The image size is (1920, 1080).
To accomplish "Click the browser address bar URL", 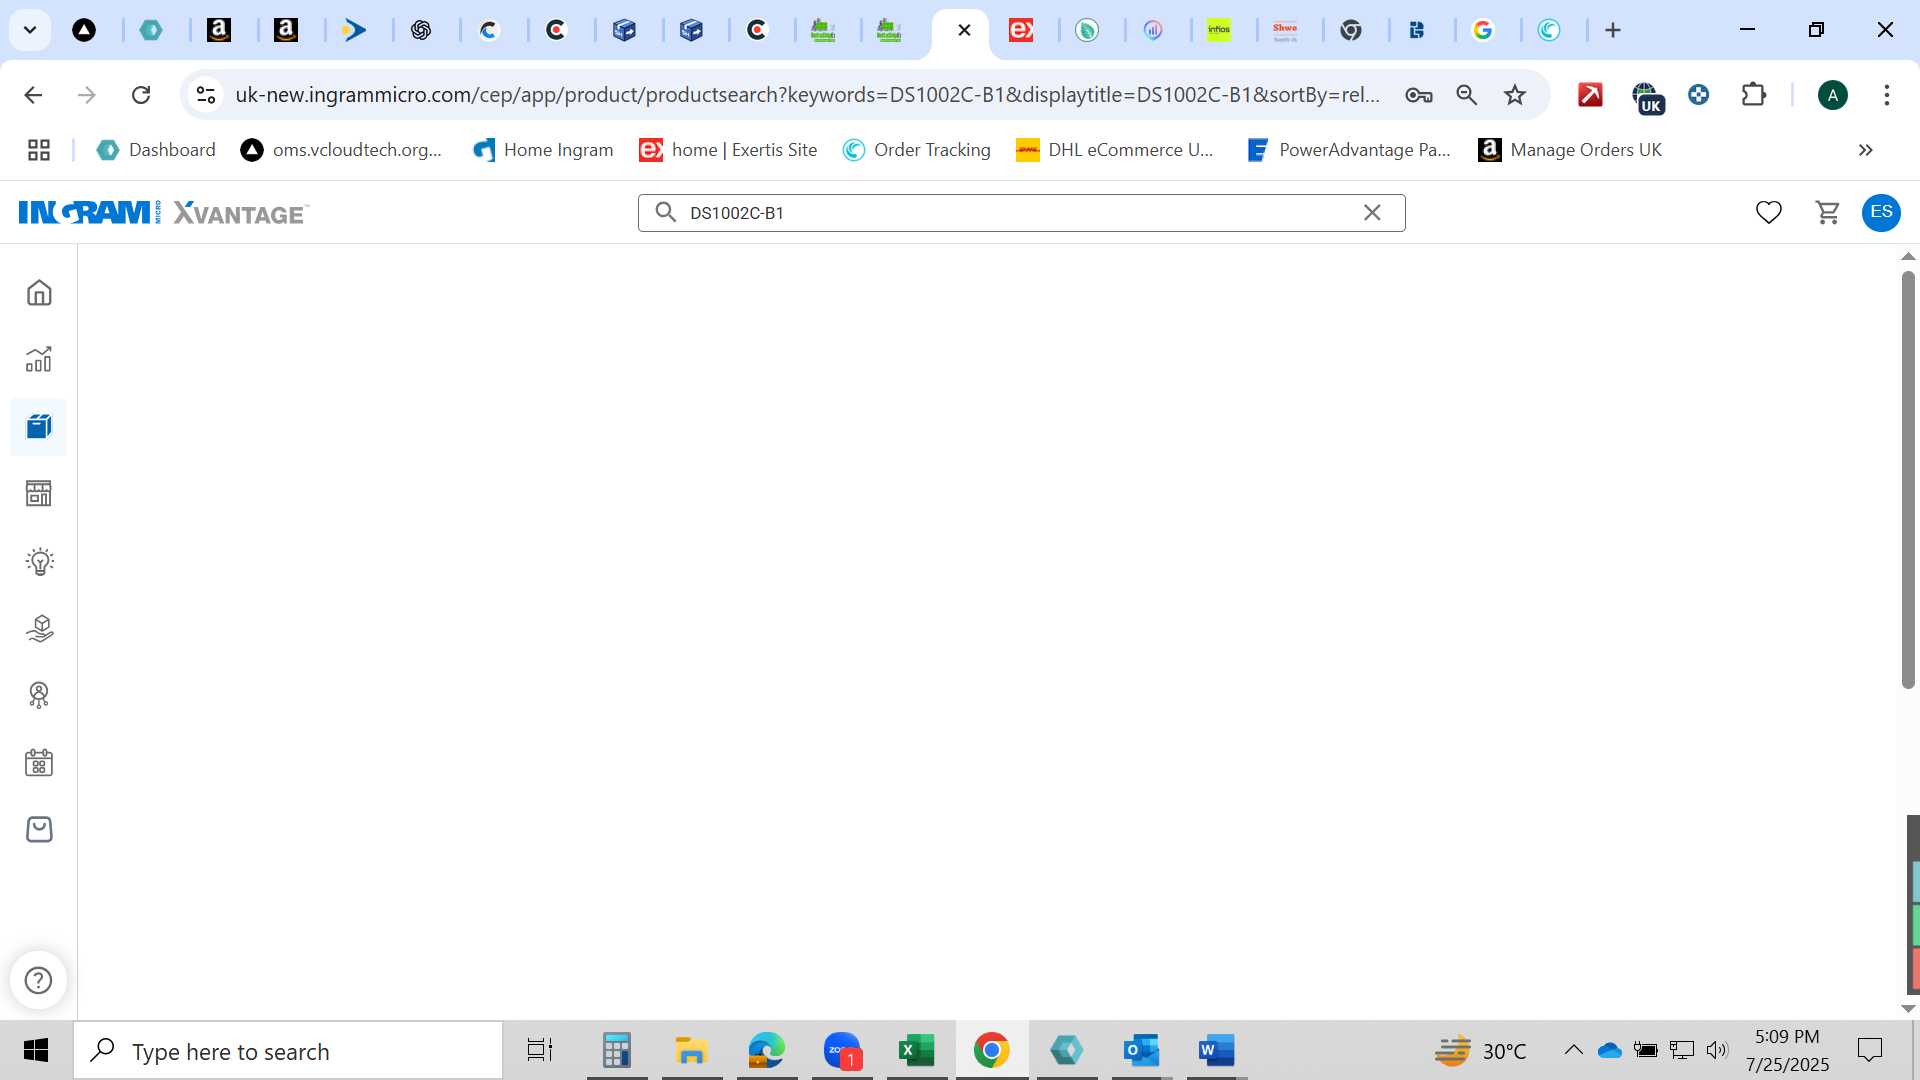I will [807, 95].
